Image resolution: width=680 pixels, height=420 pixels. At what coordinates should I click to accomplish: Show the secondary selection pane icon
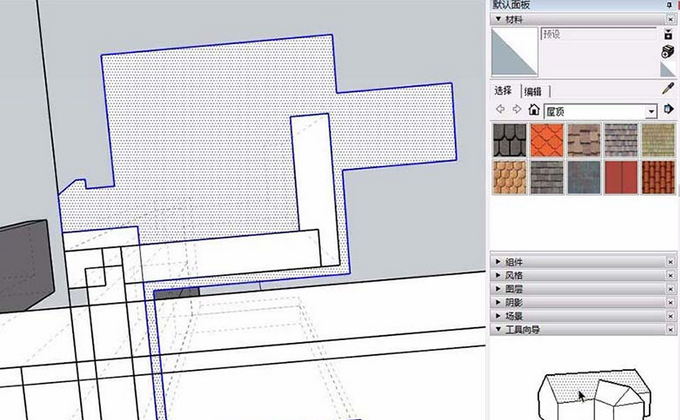pos(668,34)
